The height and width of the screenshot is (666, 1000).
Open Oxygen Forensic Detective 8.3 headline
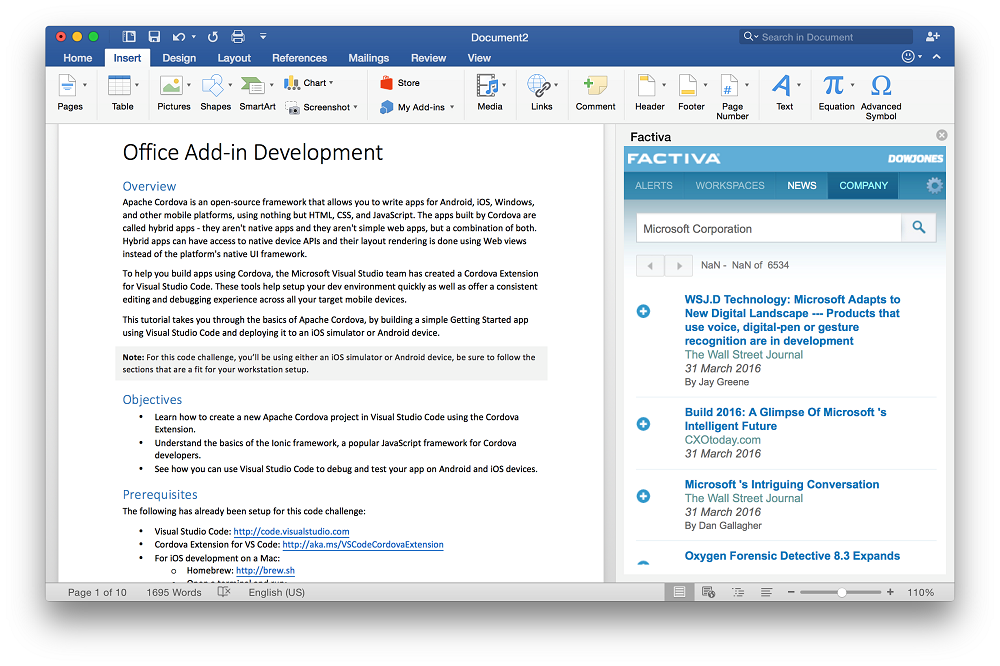792,556
